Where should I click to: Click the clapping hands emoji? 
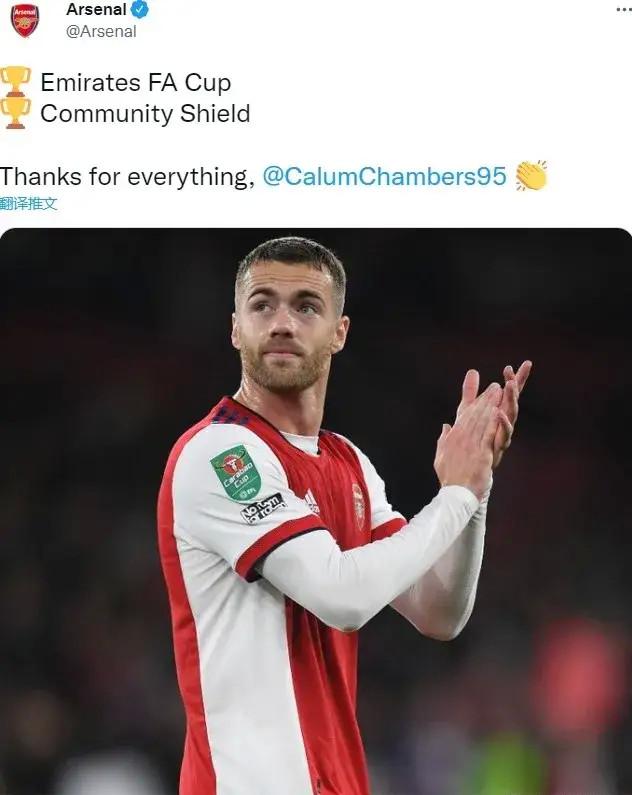[x=531, y=175]
